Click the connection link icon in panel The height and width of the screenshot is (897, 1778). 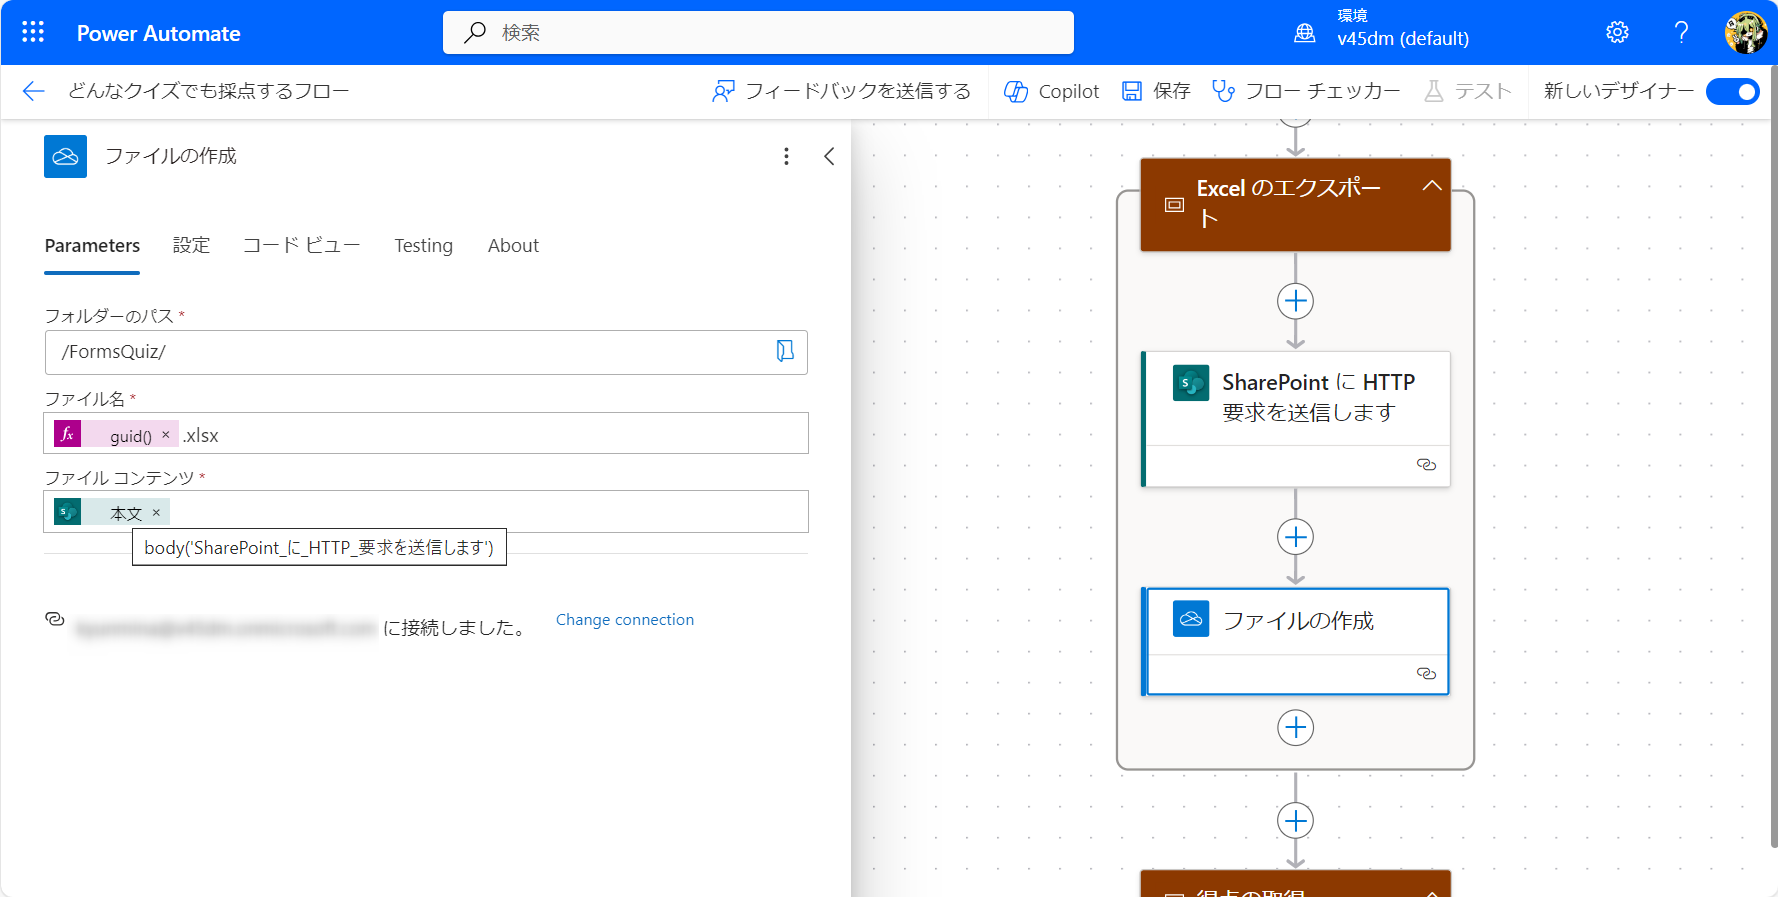click(55, 620)
